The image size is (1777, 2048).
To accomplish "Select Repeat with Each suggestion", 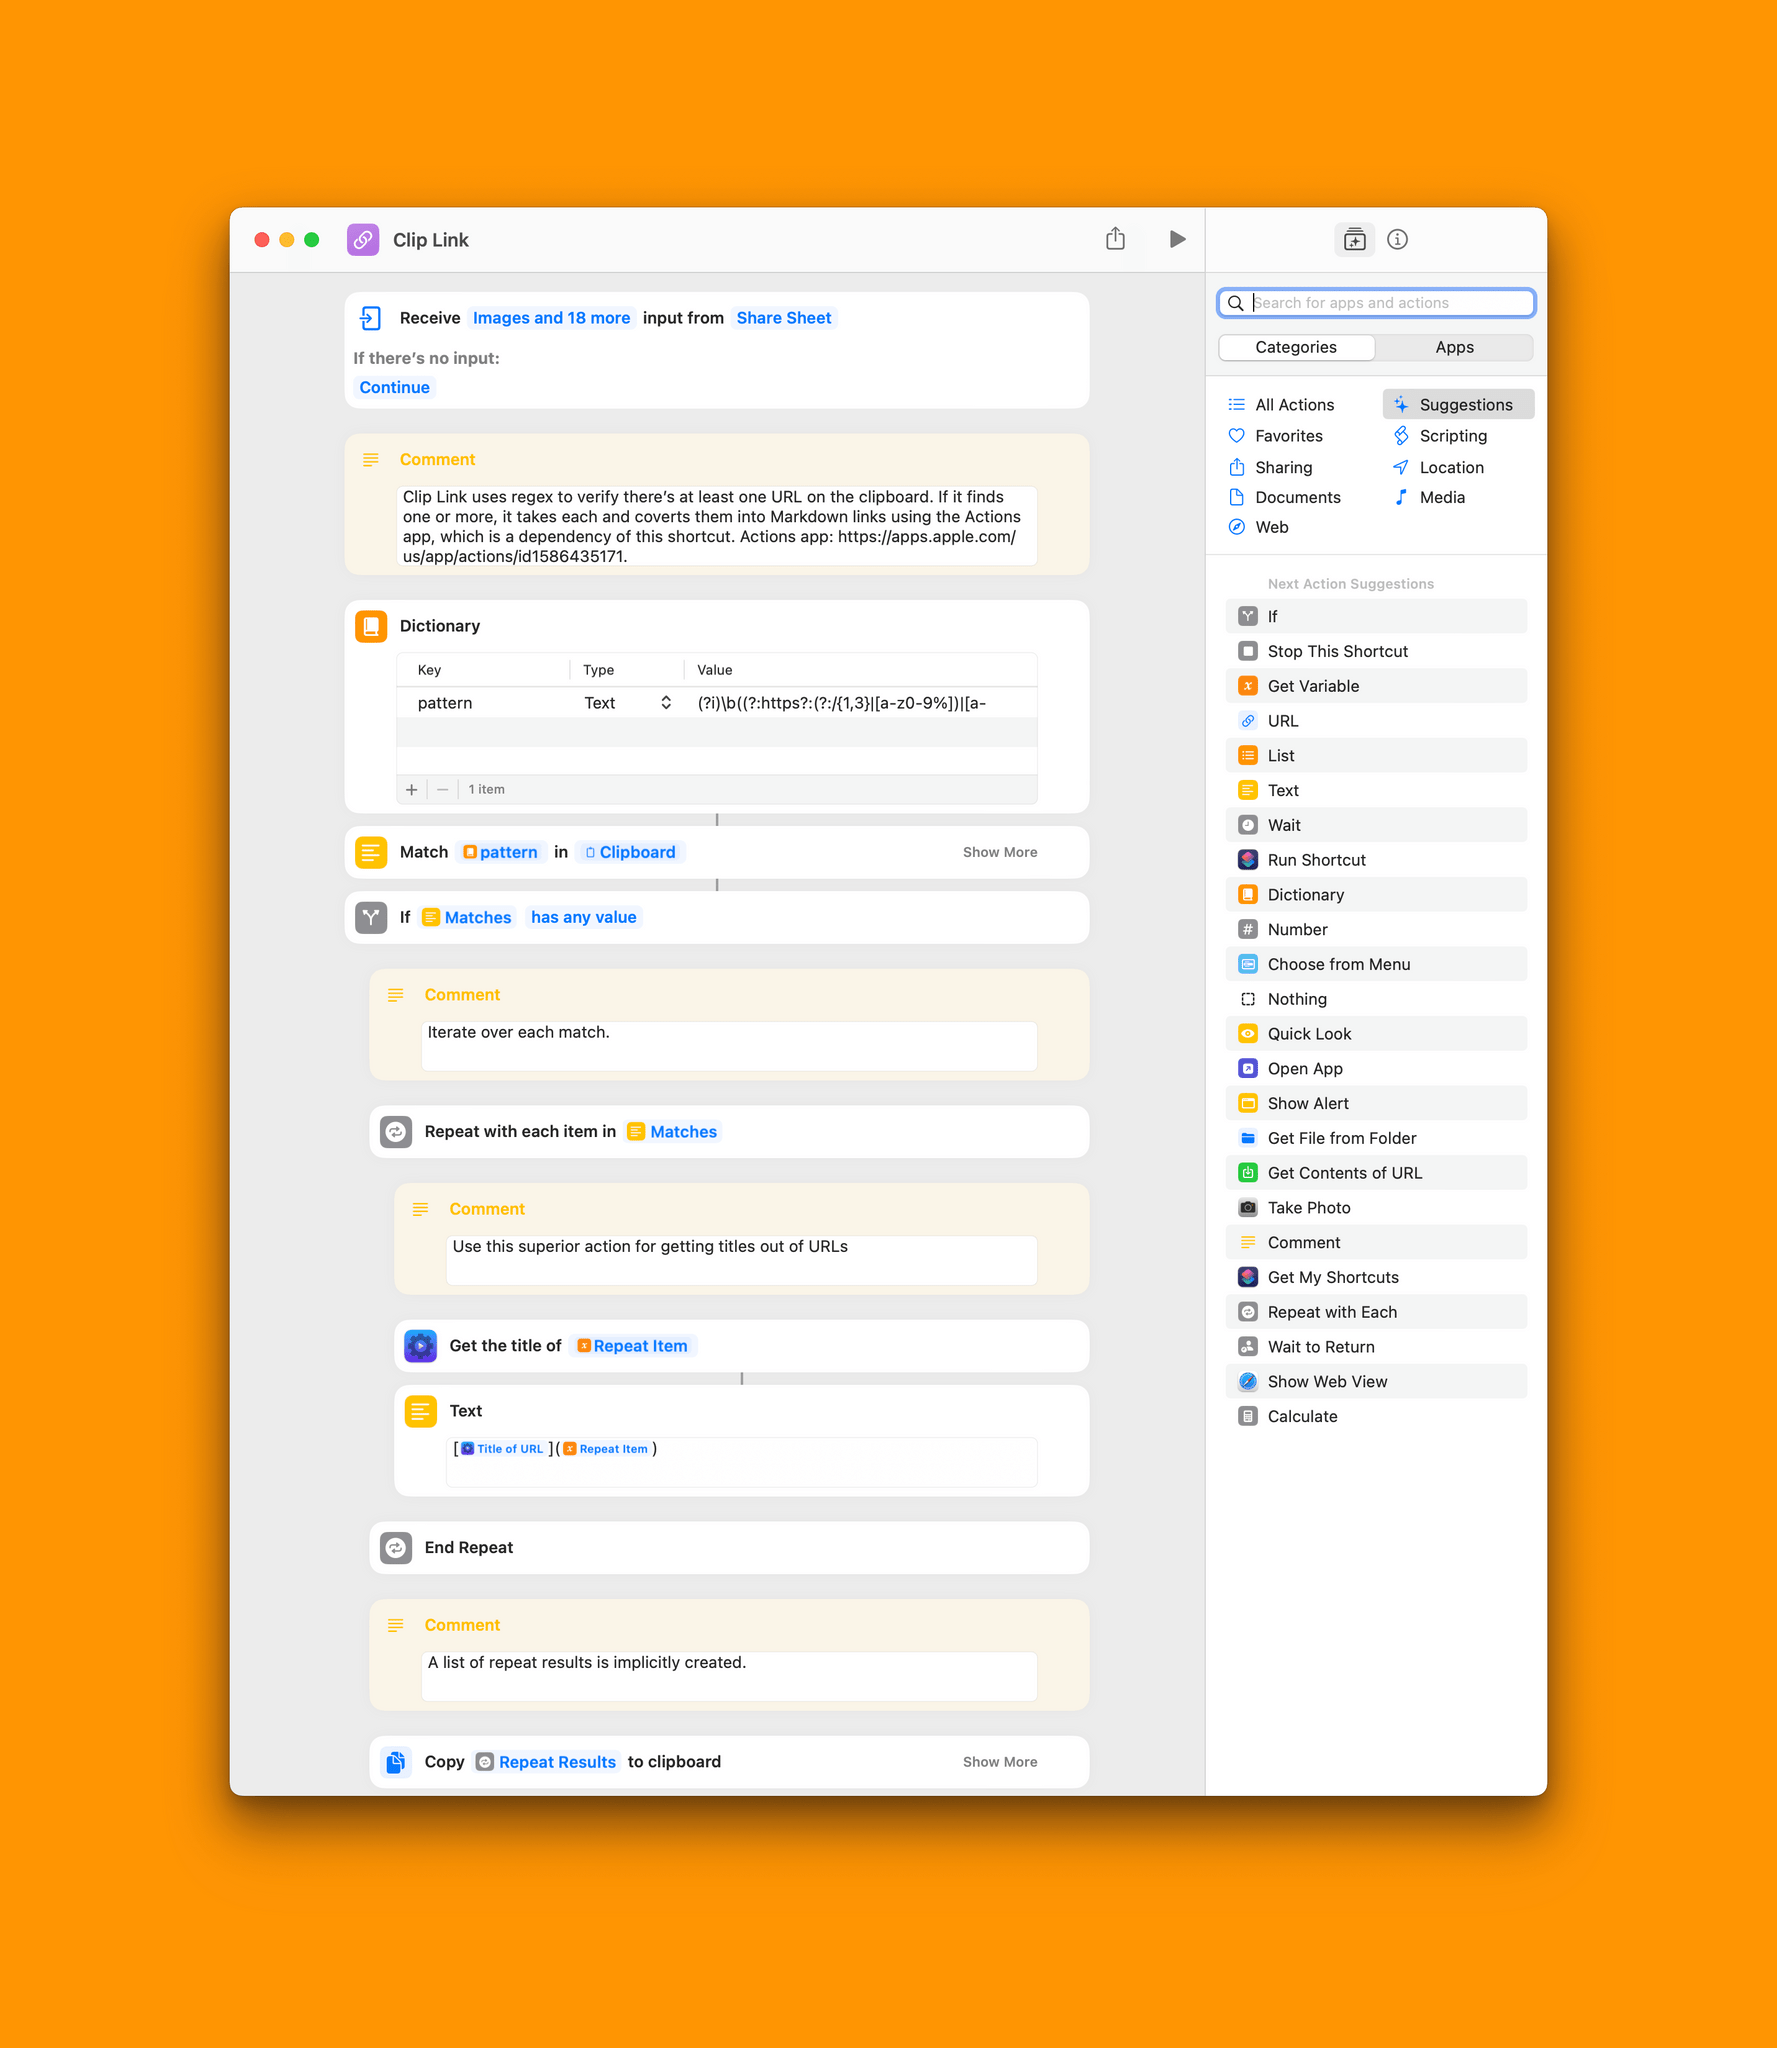I will tap(1376, 1312).
